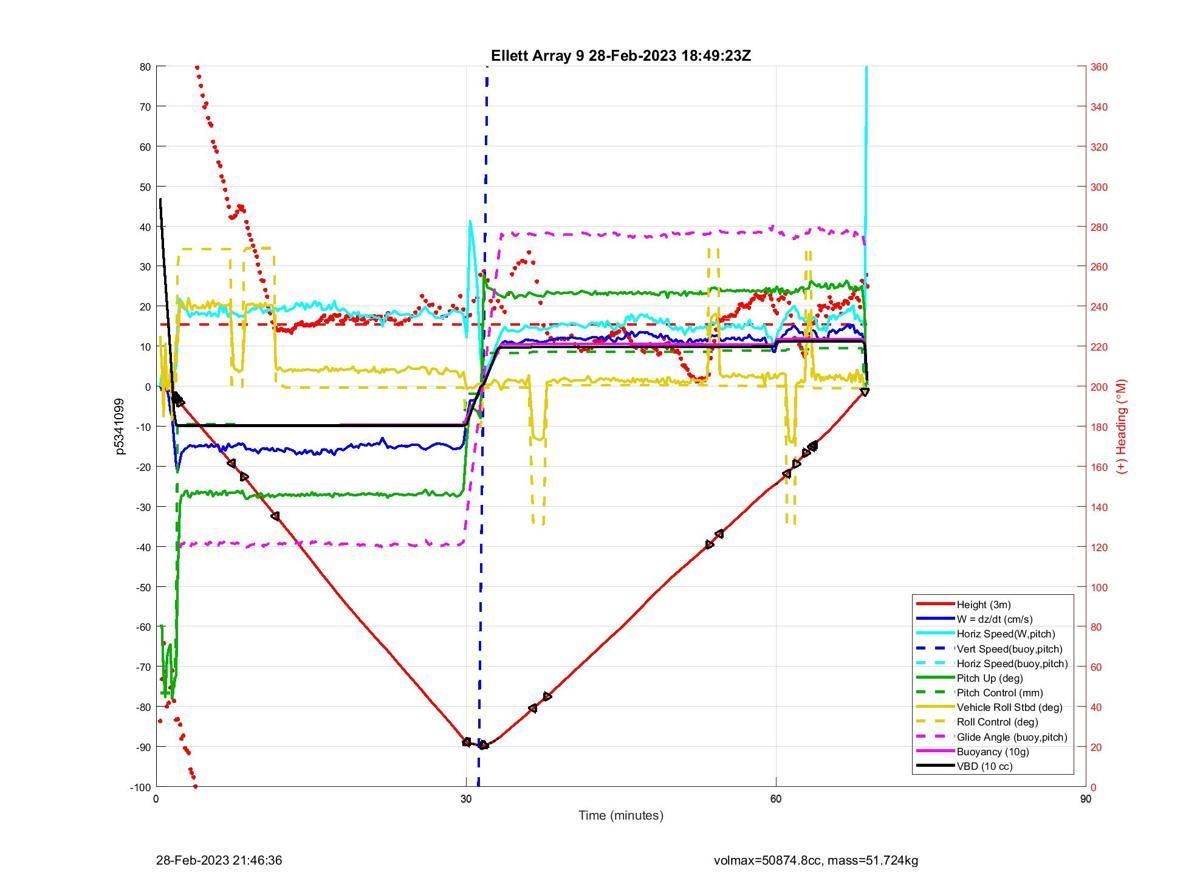Click the left axis tick label "-70"

142,667
